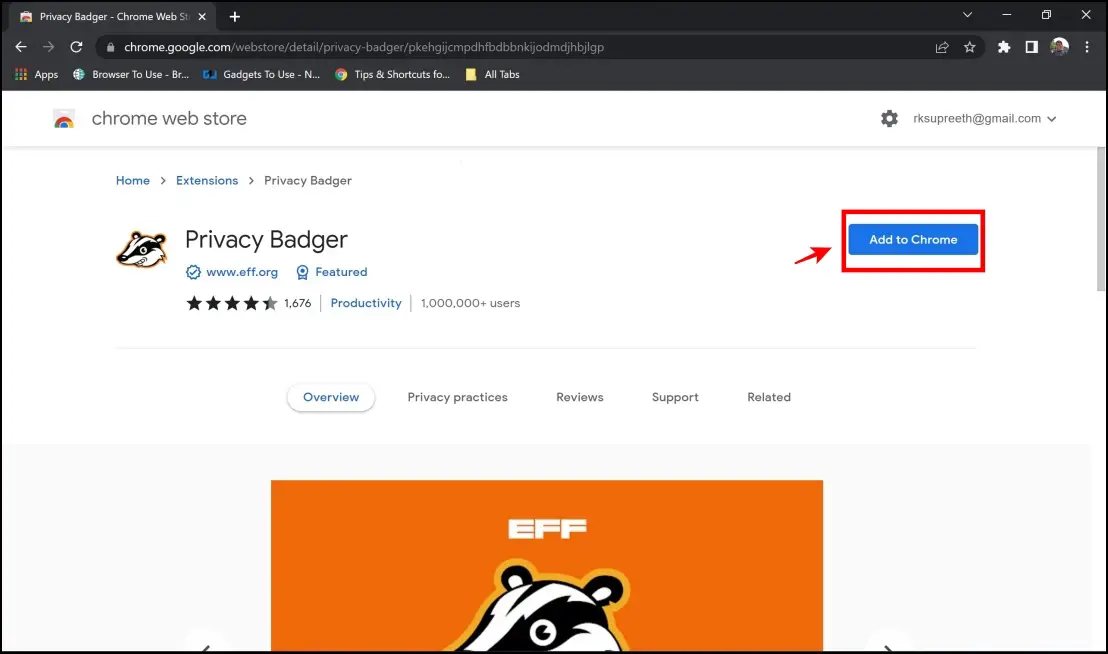Click the Add to Chrome button
Image resolution: width=1108 pixels, height=654 pixels.
pos(913,239)
